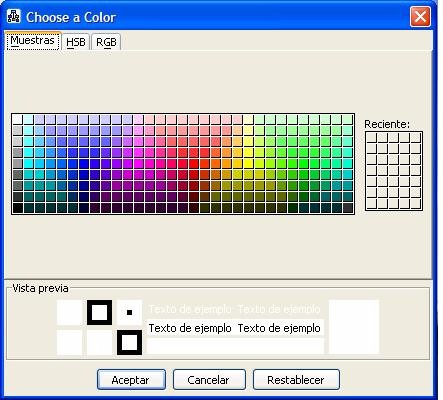The height and width of the screenshot is (400, 443).
Task: Select the pure red swatch in the palette
Action: click(x=193, y=163)
